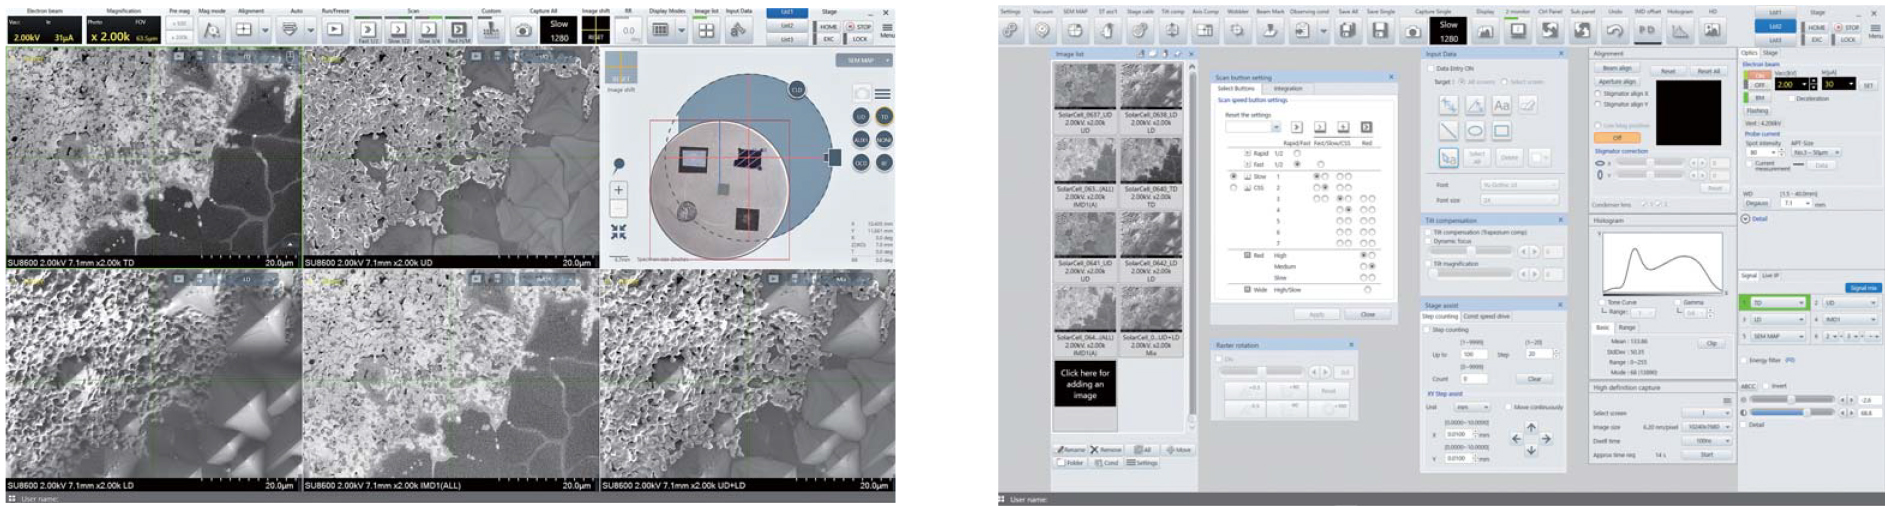Toggle the Tilt compensation checkbox

[x=1429, y=232]
